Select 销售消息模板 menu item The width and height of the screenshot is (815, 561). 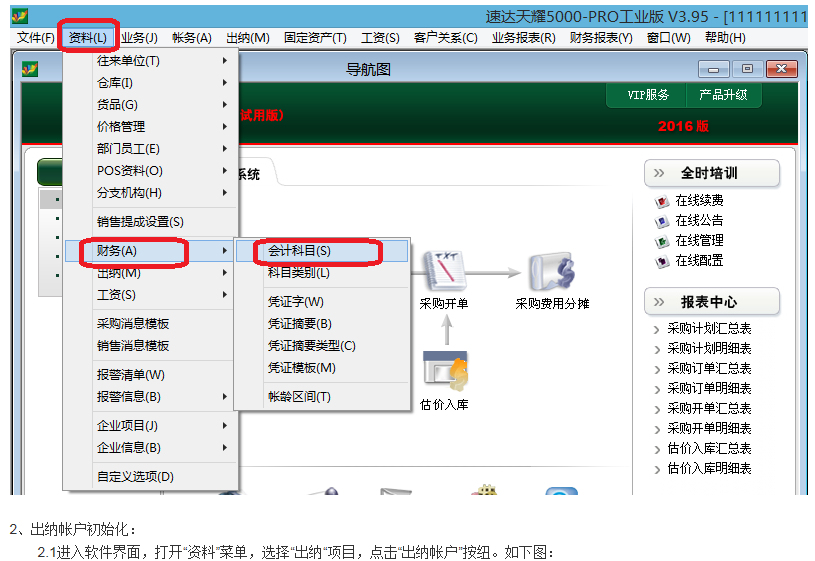151,346
